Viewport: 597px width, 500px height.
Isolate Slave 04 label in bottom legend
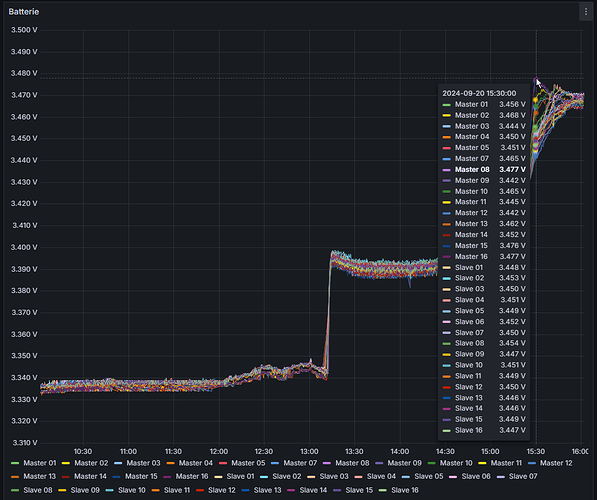[381, 476]
